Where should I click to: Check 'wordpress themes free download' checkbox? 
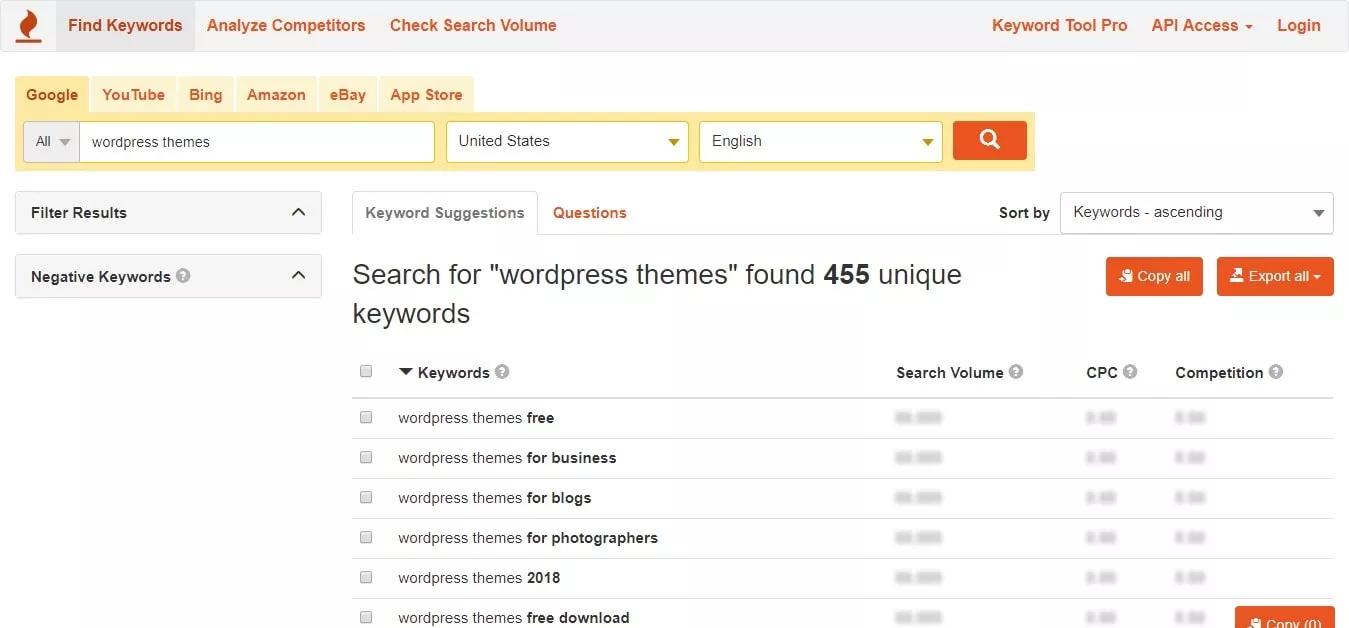(x=366, y=617)
